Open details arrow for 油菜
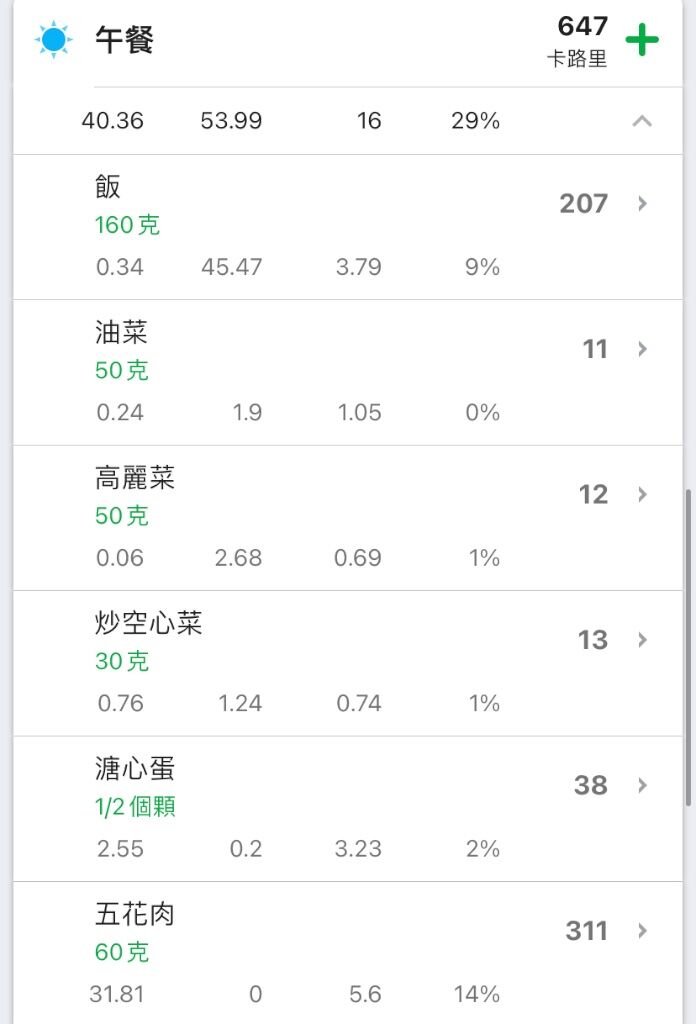The width and height of the screenshot is (696, 1024). pyautogui.click(x=642, y=349)
